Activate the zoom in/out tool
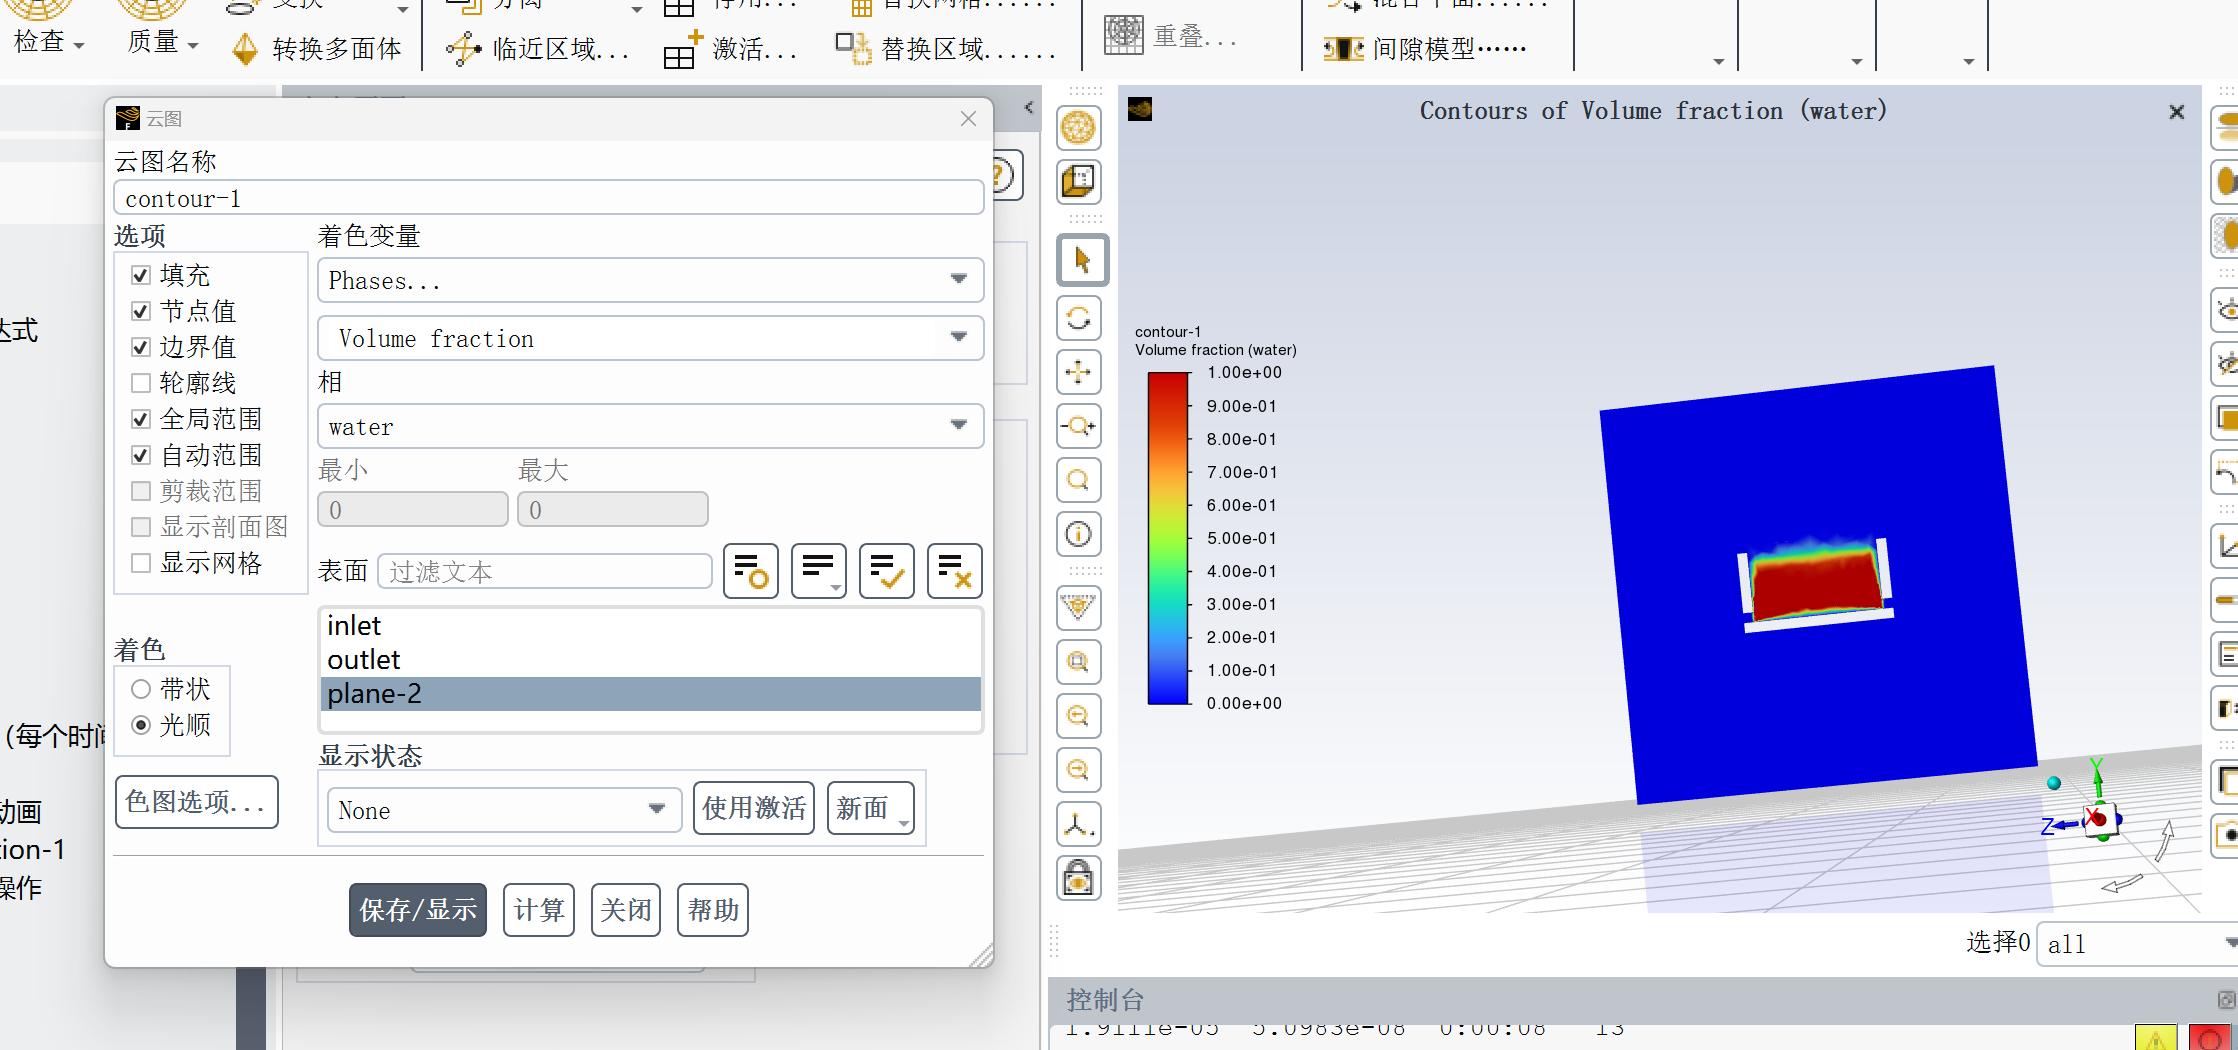2238x1050 pixels. (1078, 427)
